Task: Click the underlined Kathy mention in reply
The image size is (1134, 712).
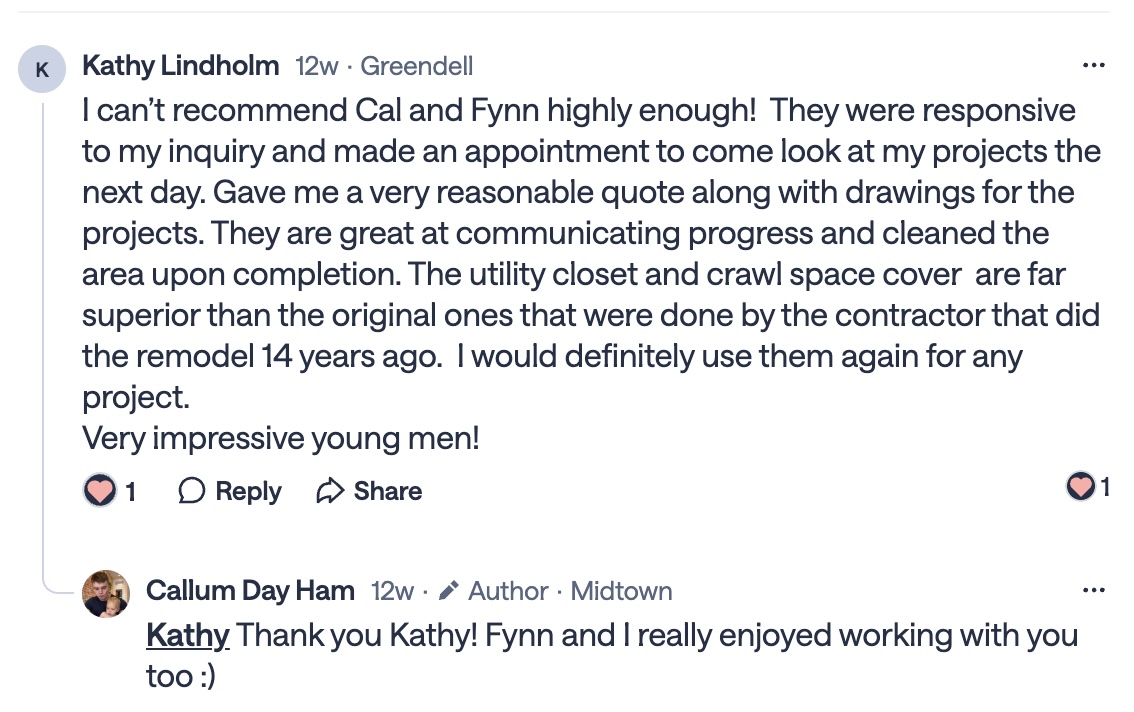Action: pos(188,635)
